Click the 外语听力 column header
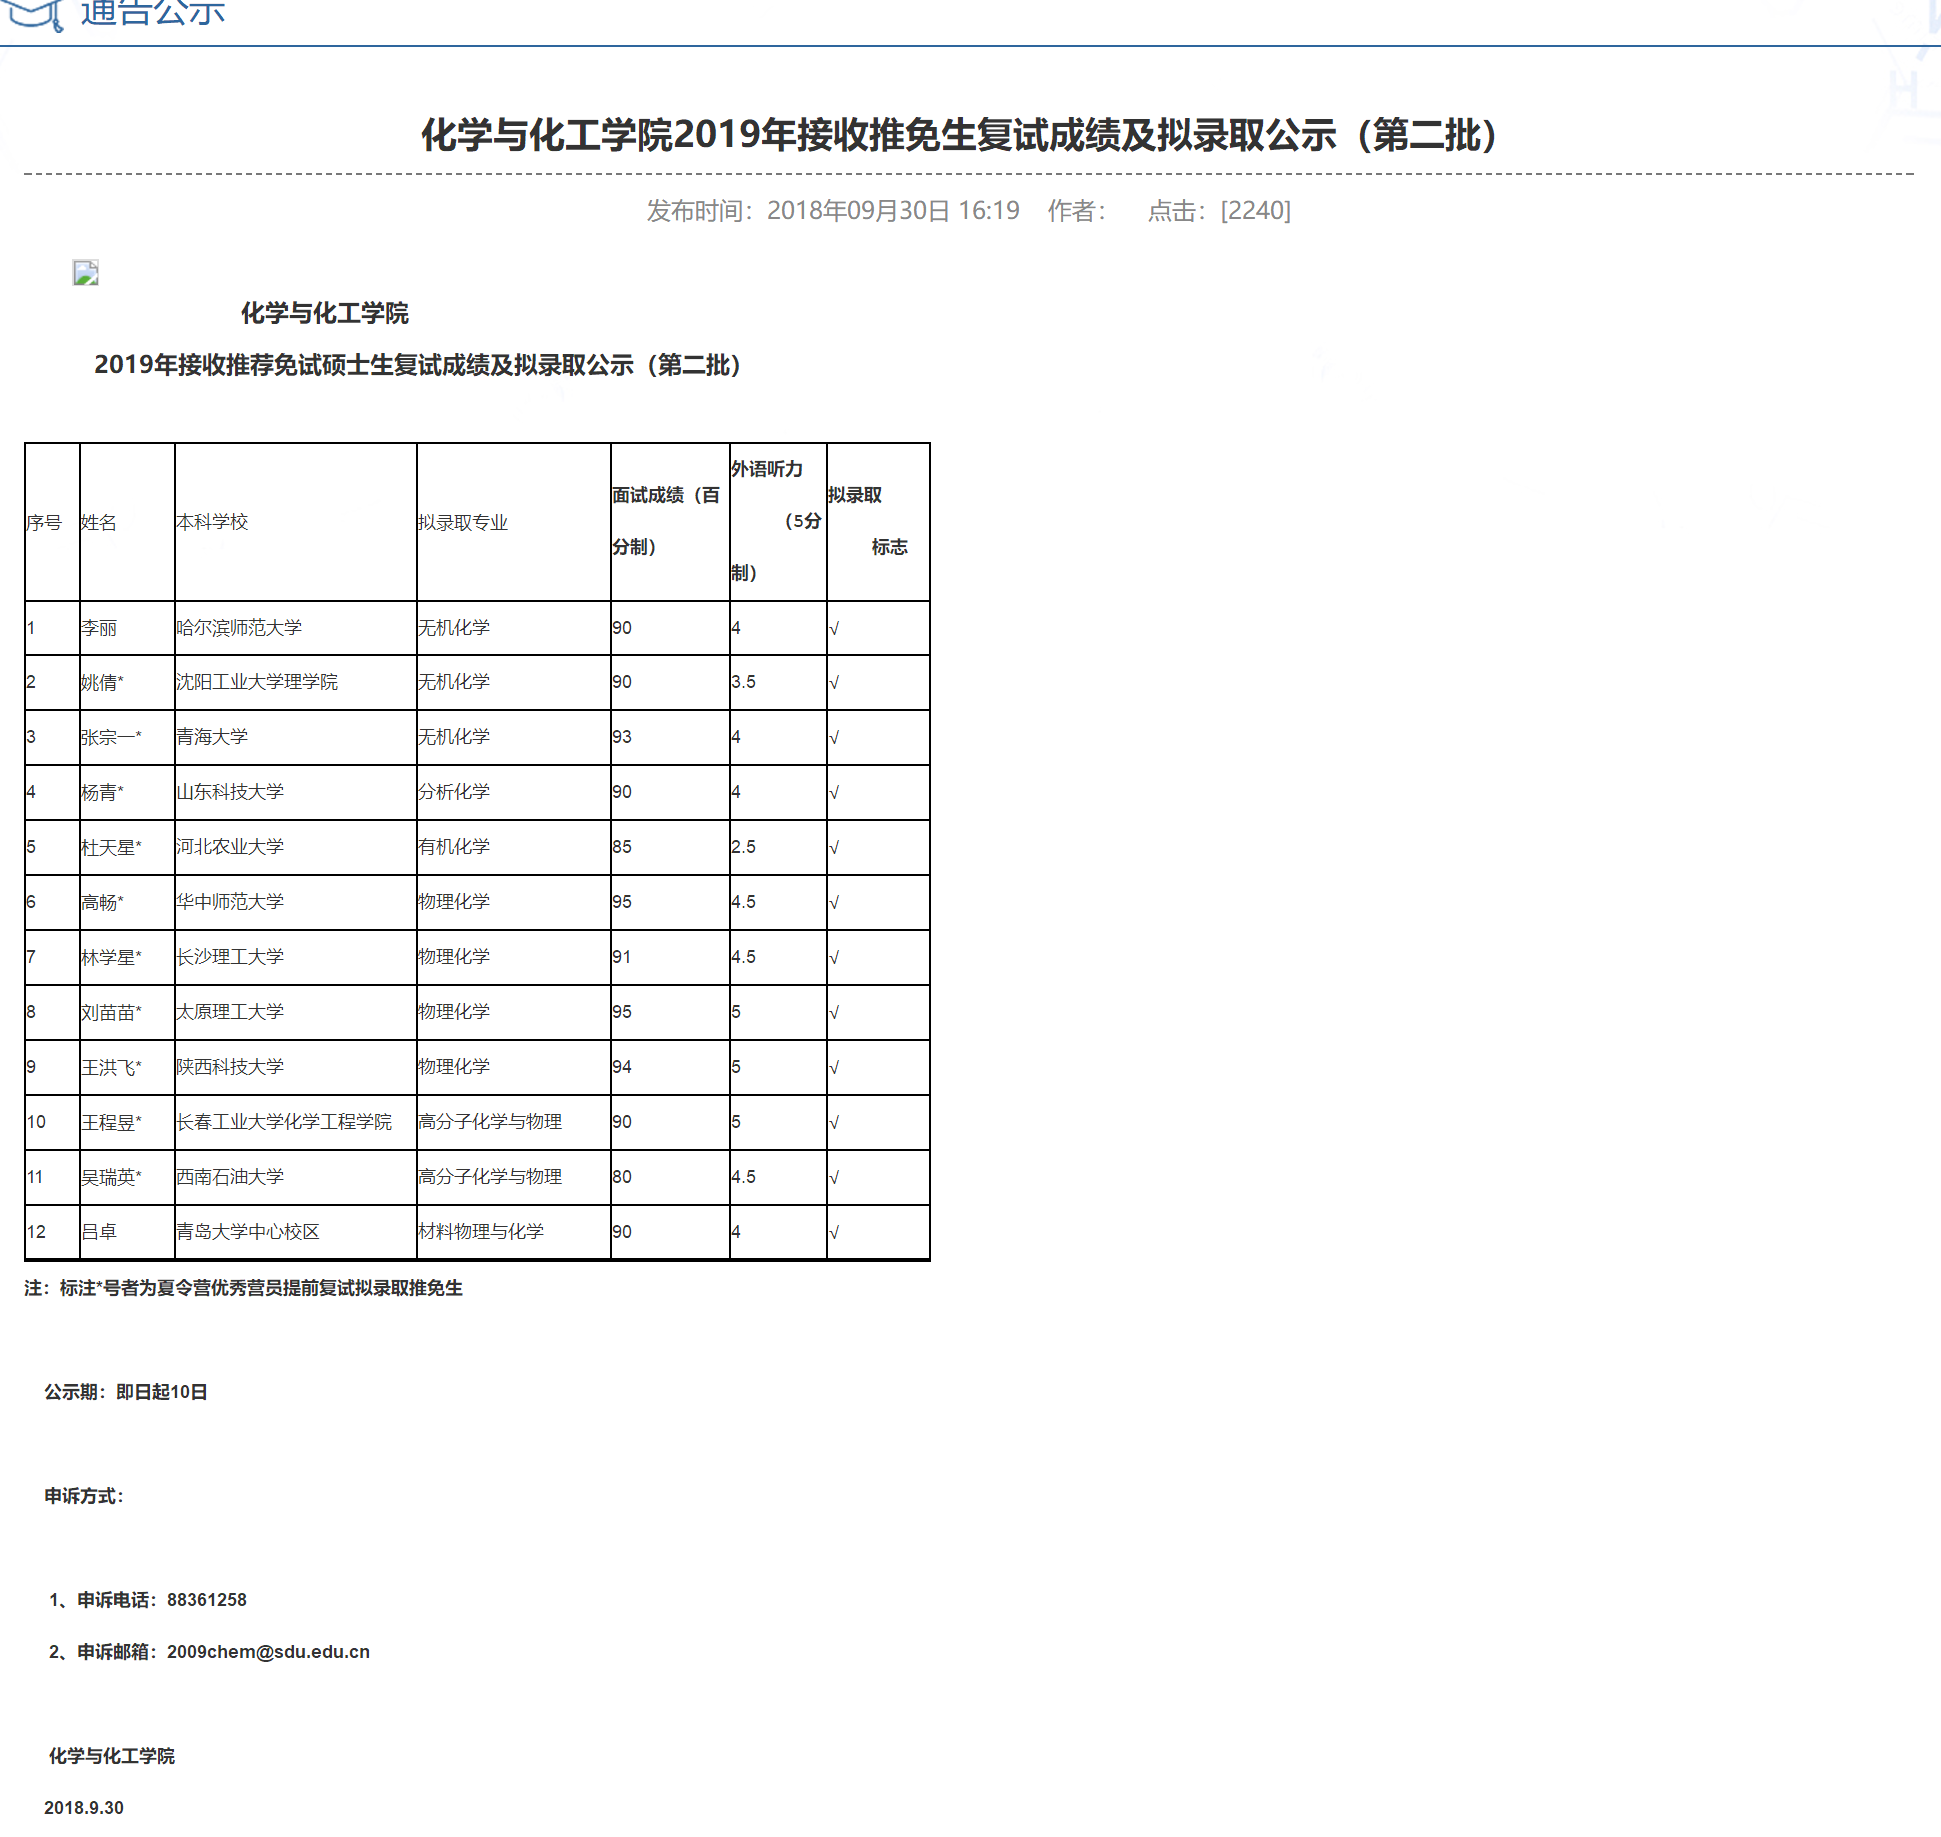Image resolution: width=1941 pixels, height=1837 pixels. coord(777,521)
